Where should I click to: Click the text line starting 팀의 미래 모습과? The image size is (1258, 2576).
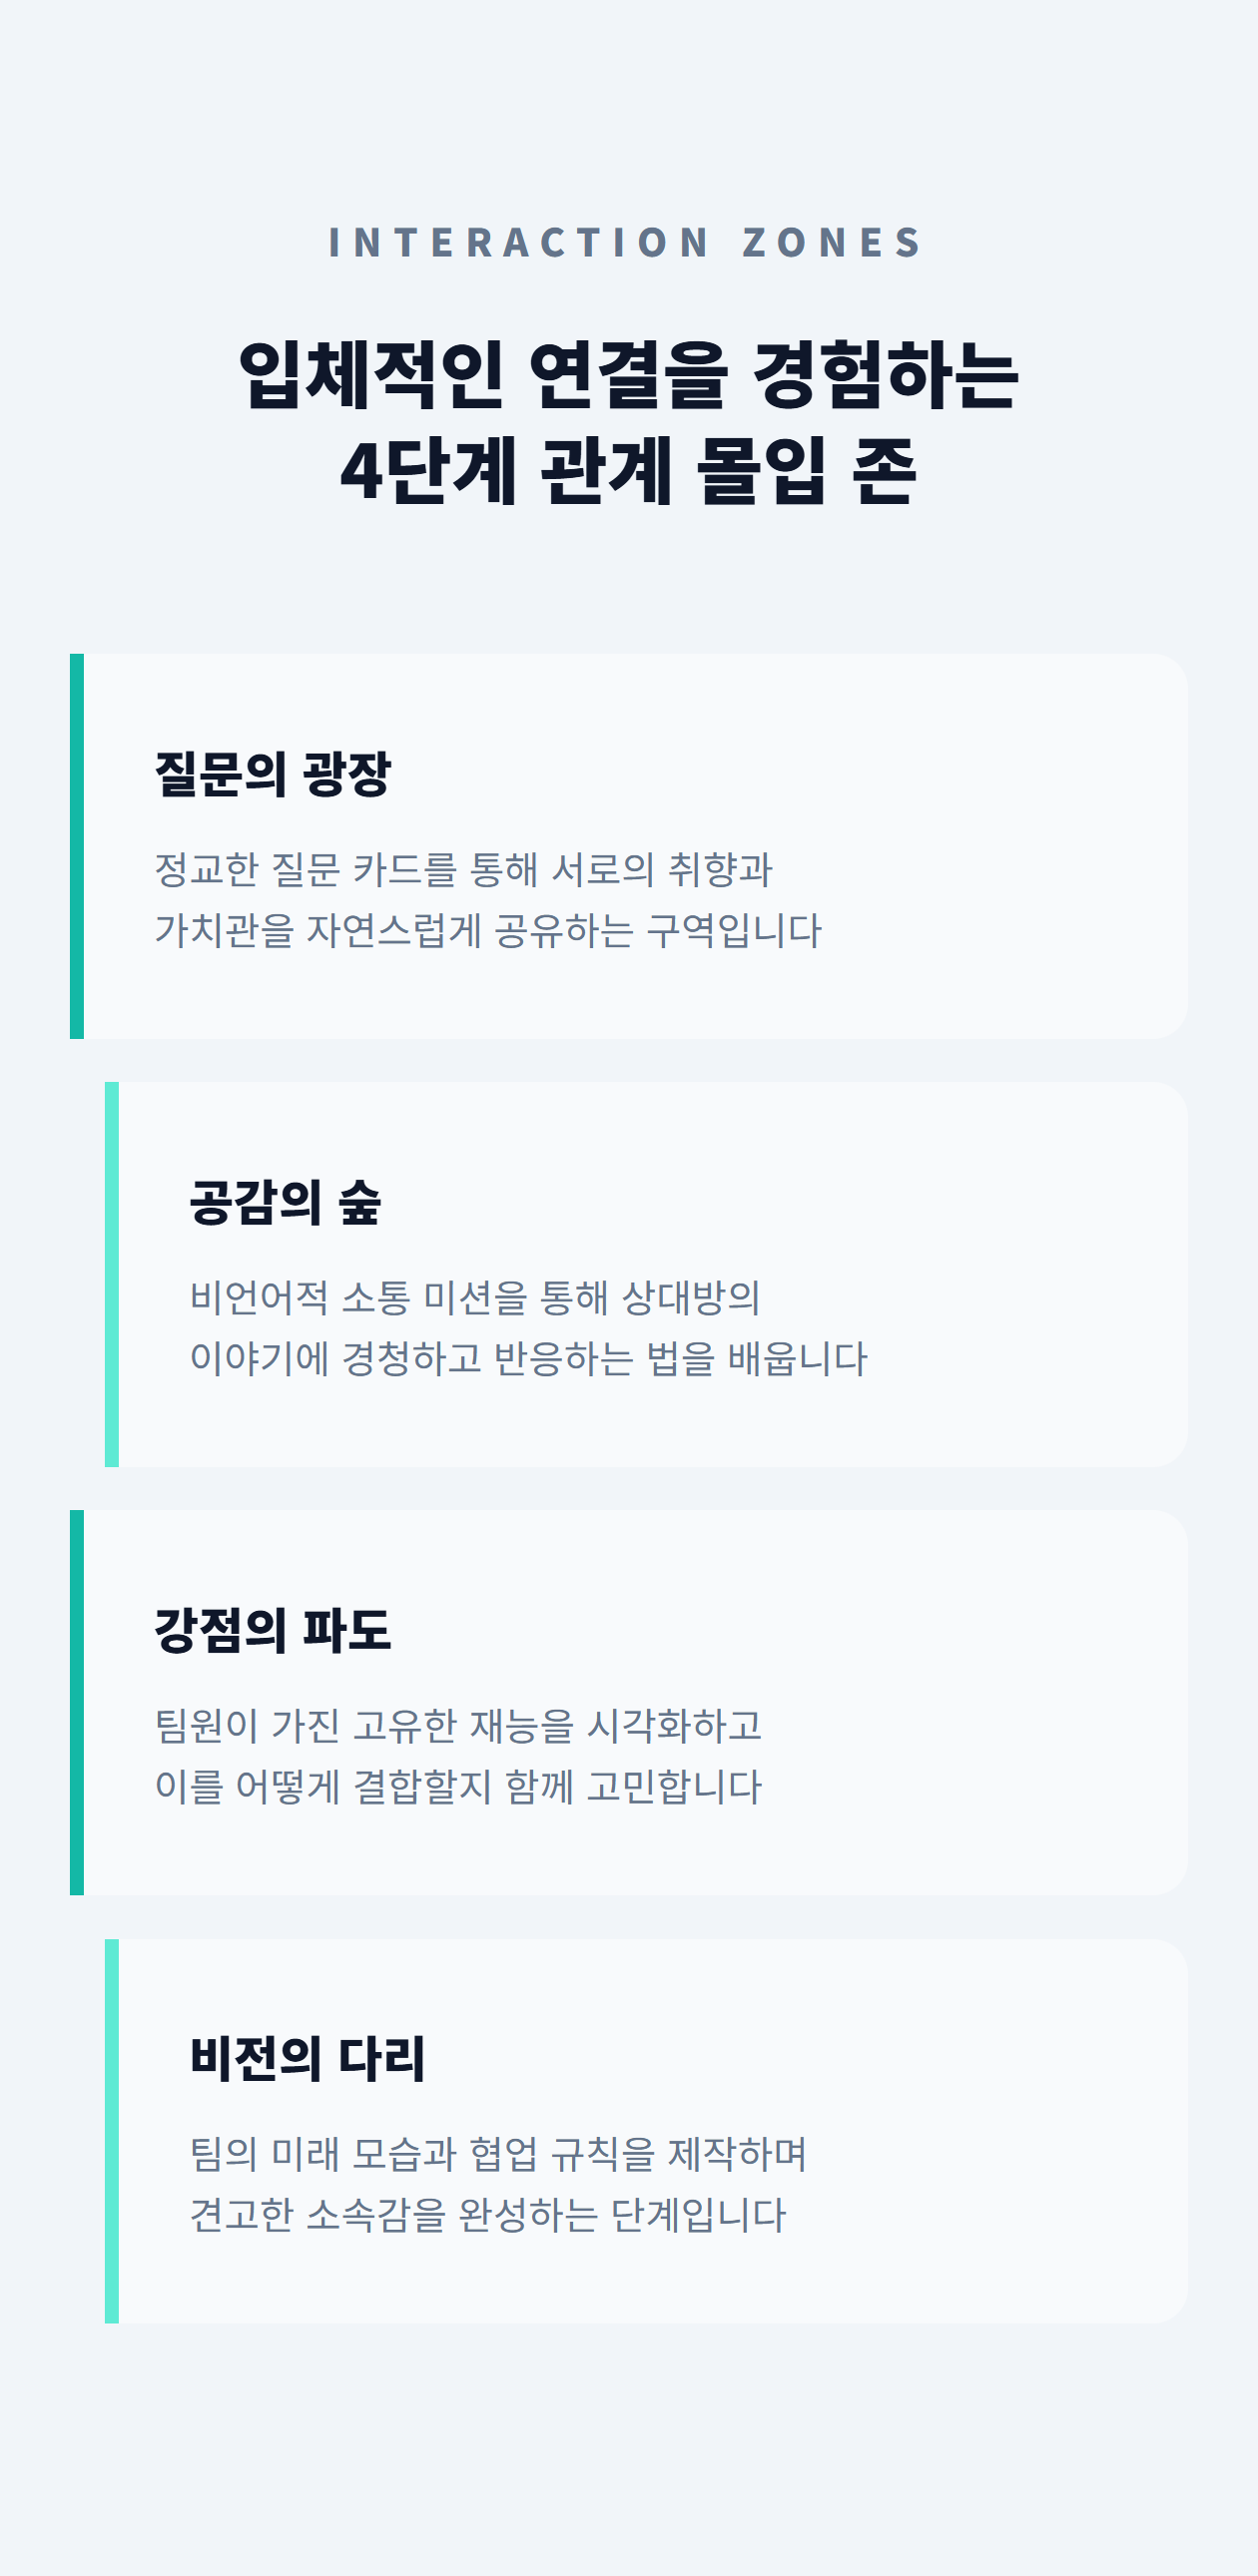498,2153
